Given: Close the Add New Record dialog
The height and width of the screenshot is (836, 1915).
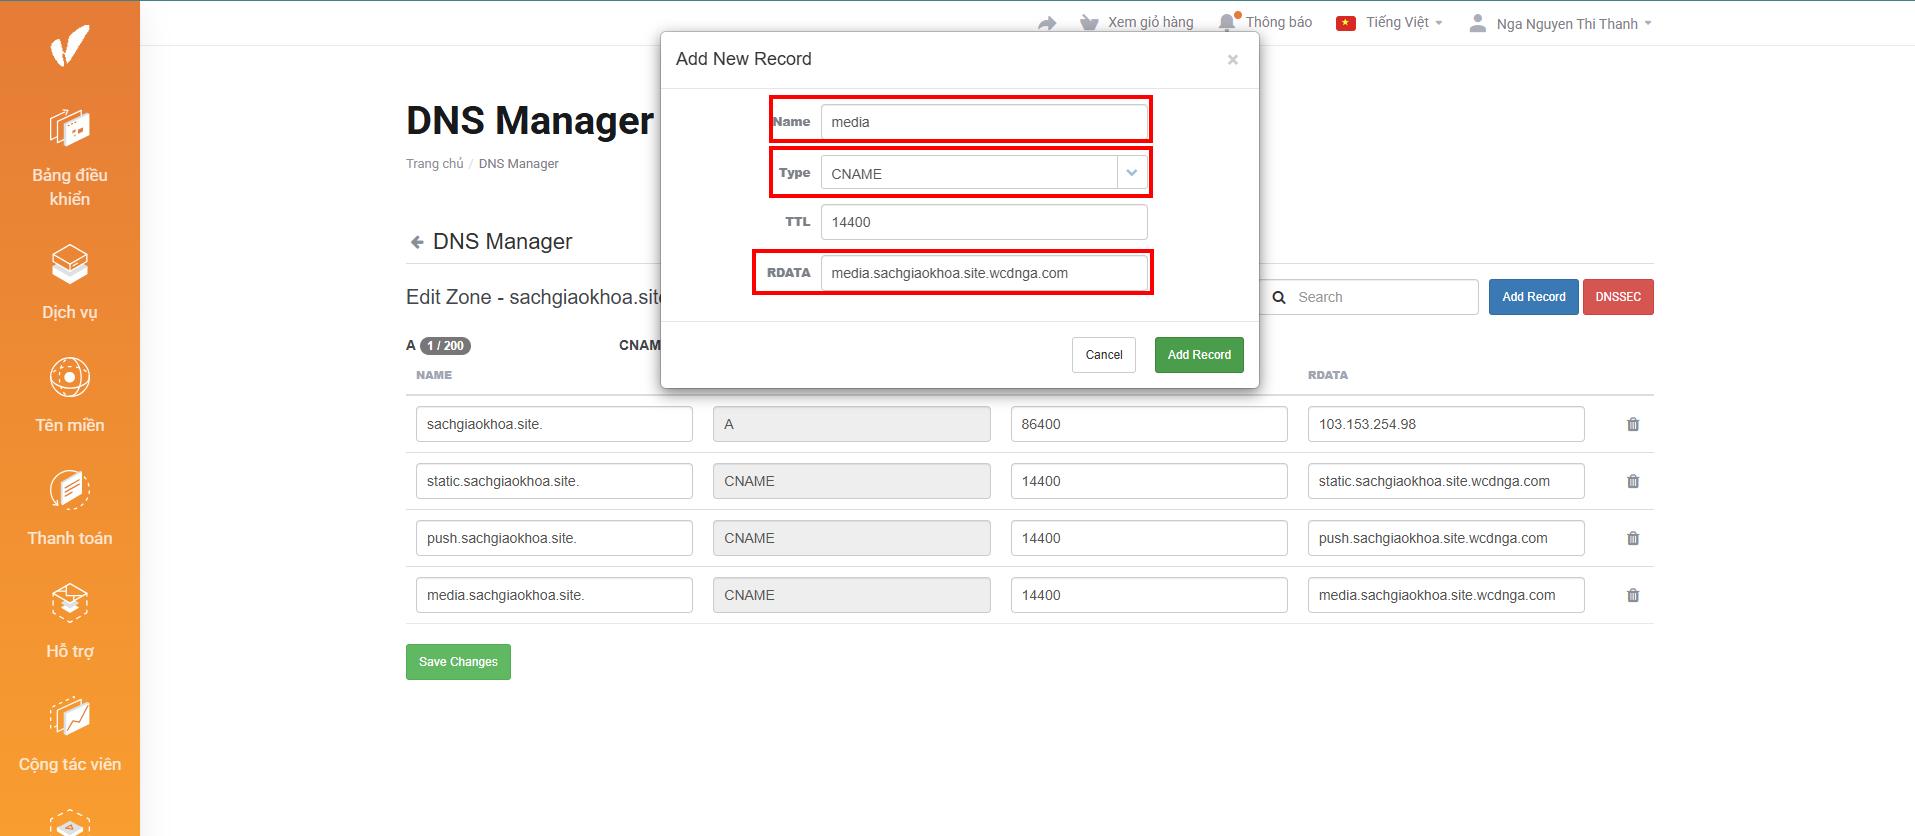Looking at the screenshot, I should pos(1232,60).
